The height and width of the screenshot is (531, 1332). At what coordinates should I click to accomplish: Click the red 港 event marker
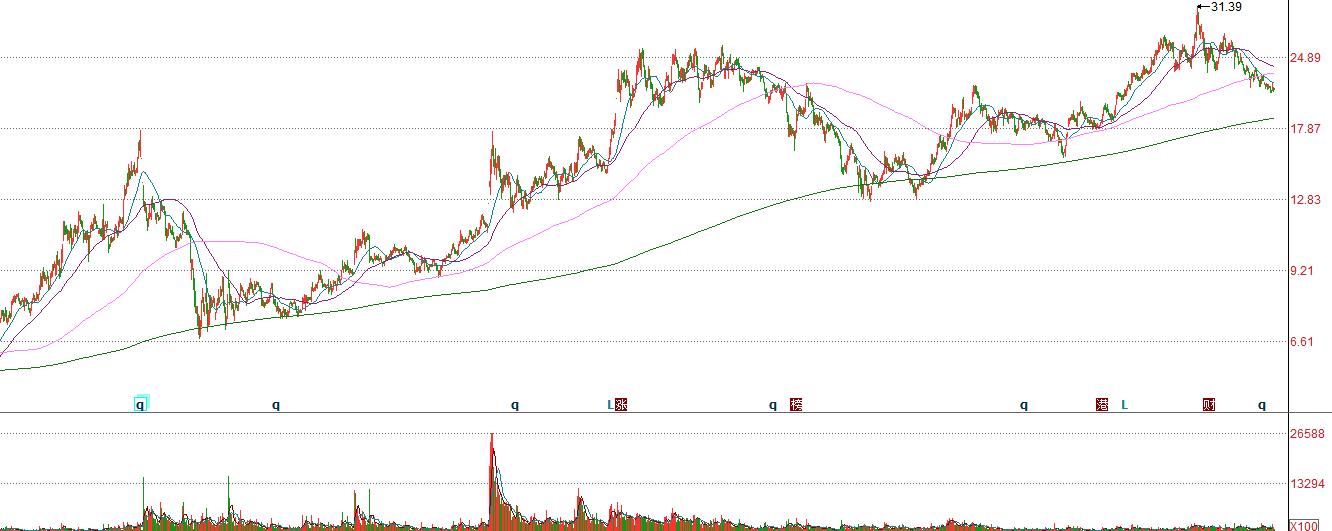(1102, 405)
